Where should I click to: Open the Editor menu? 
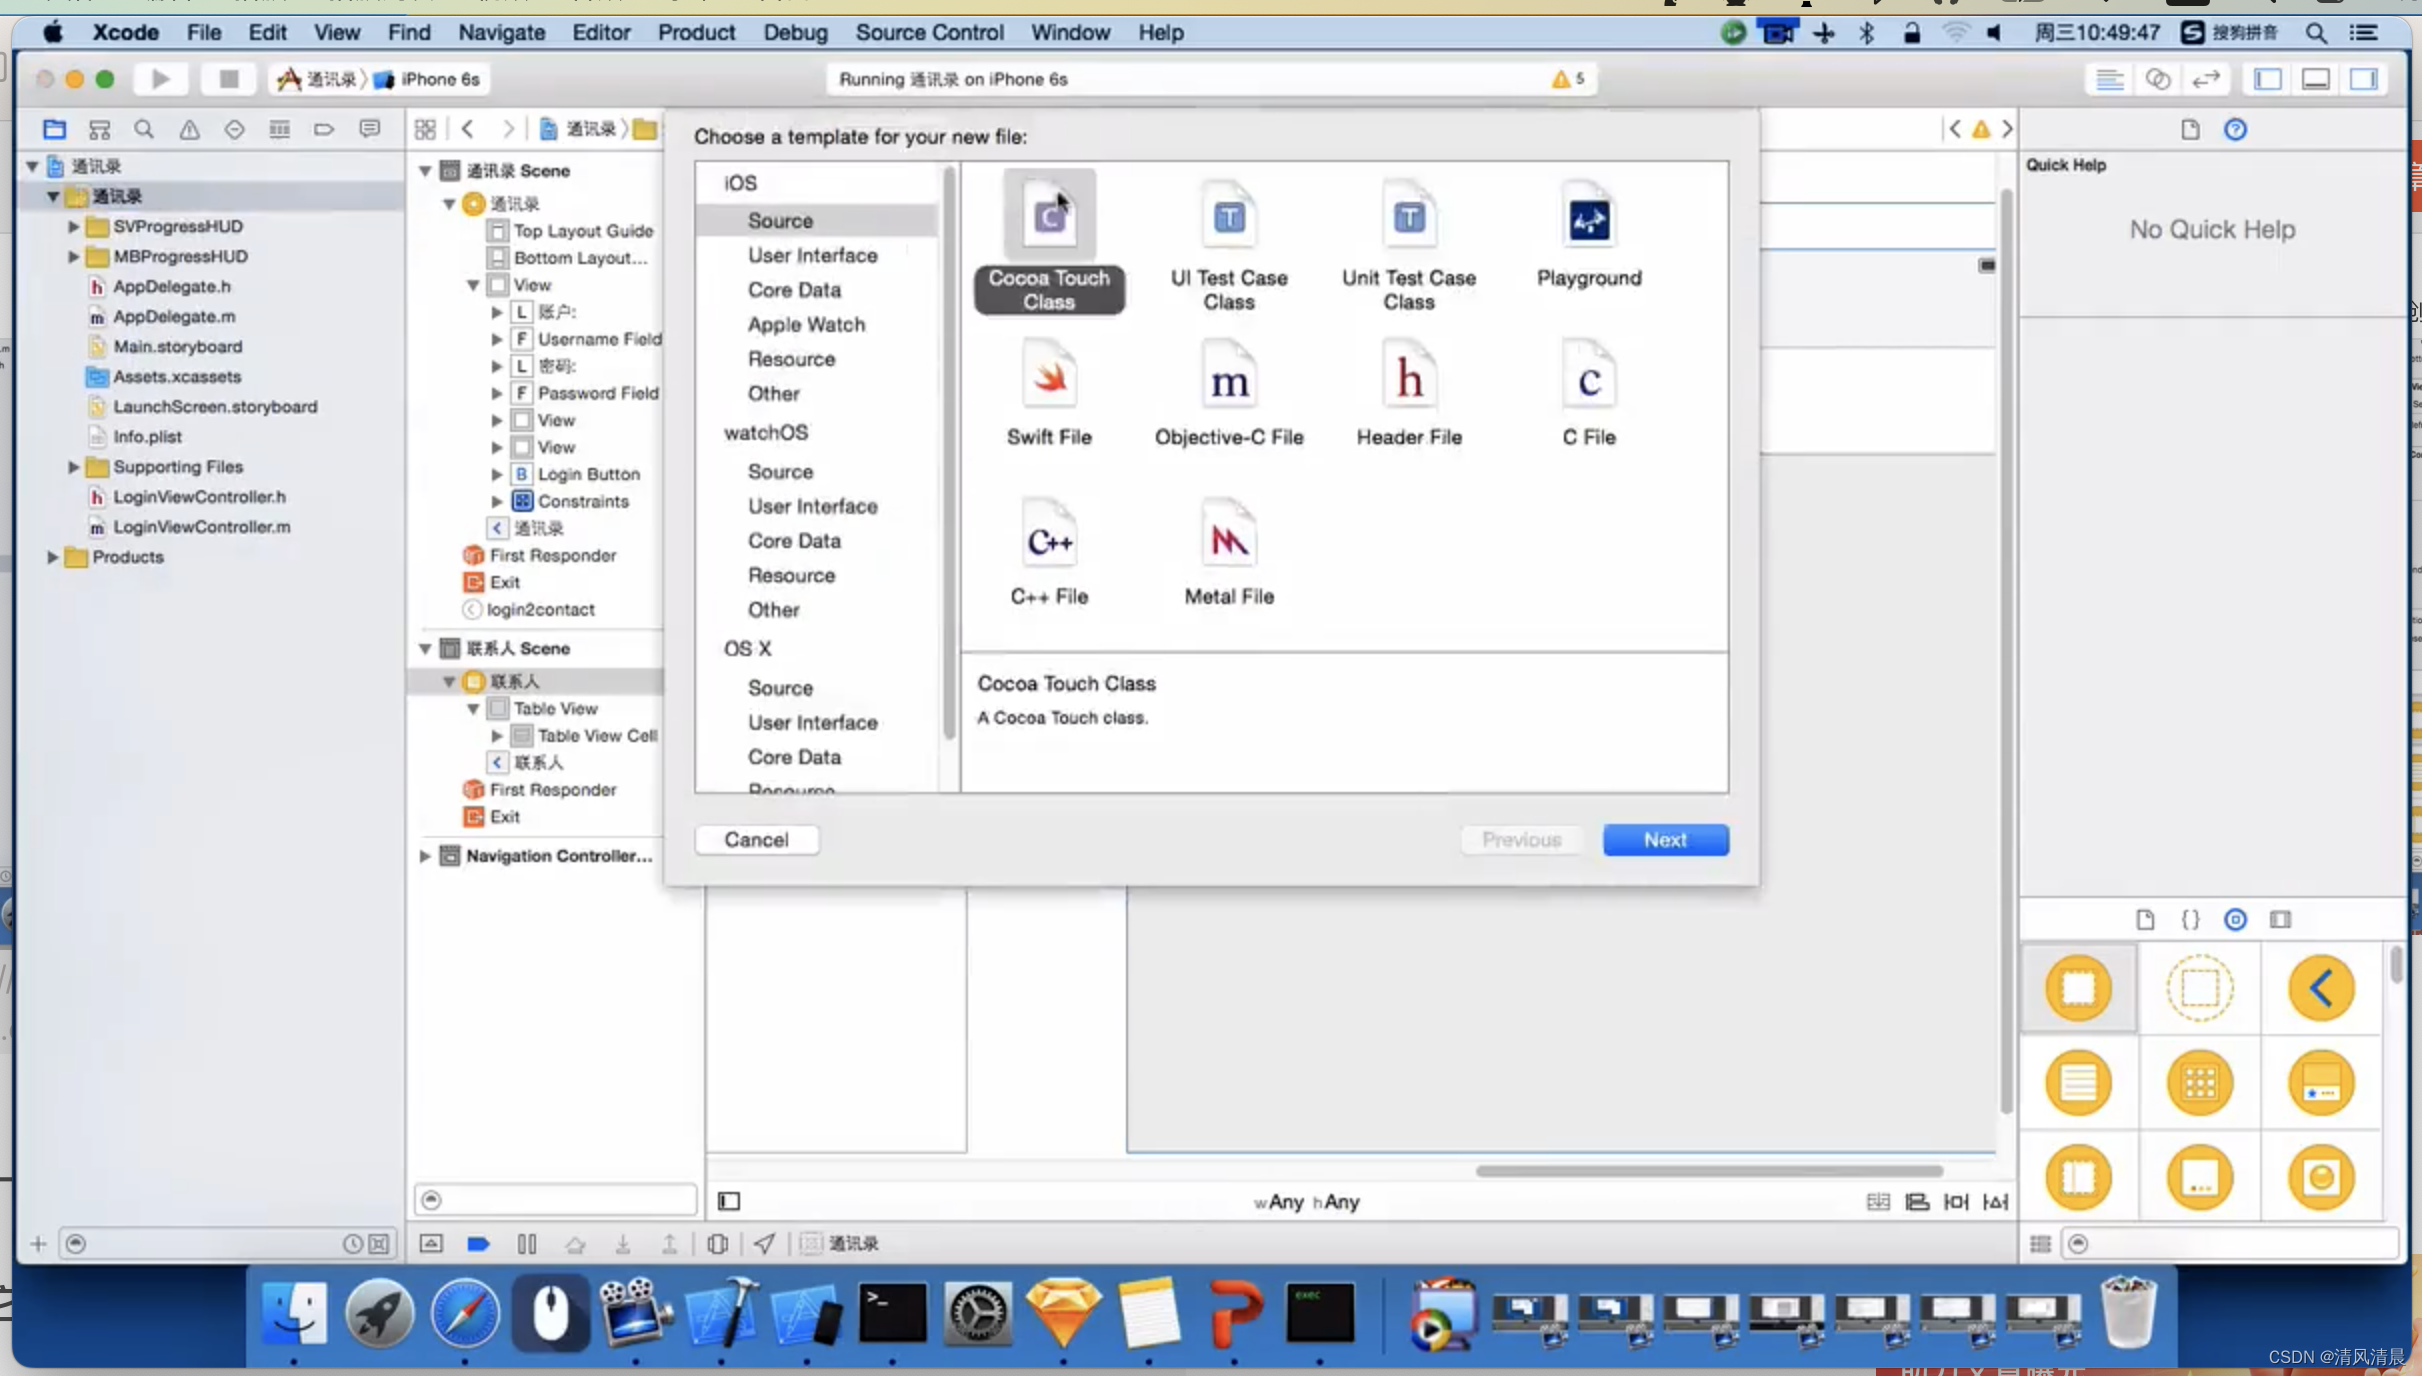tap(601, 32)
